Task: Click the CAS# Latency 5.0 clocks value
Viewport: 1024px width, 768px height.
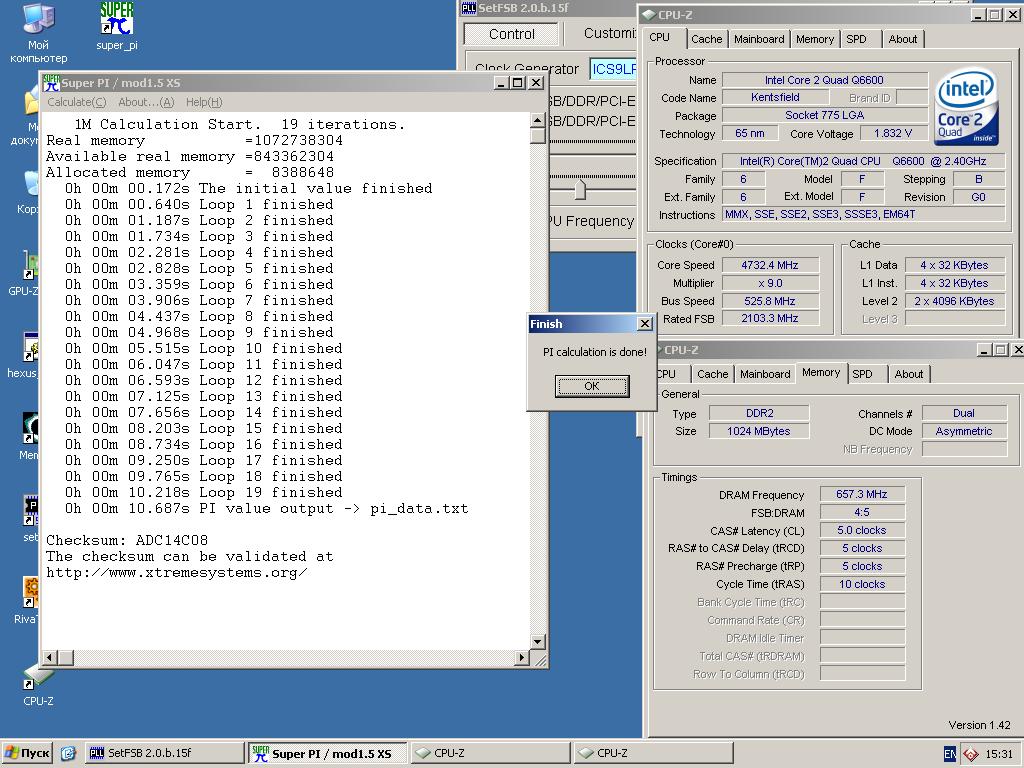Action: (x=862, y=530)
